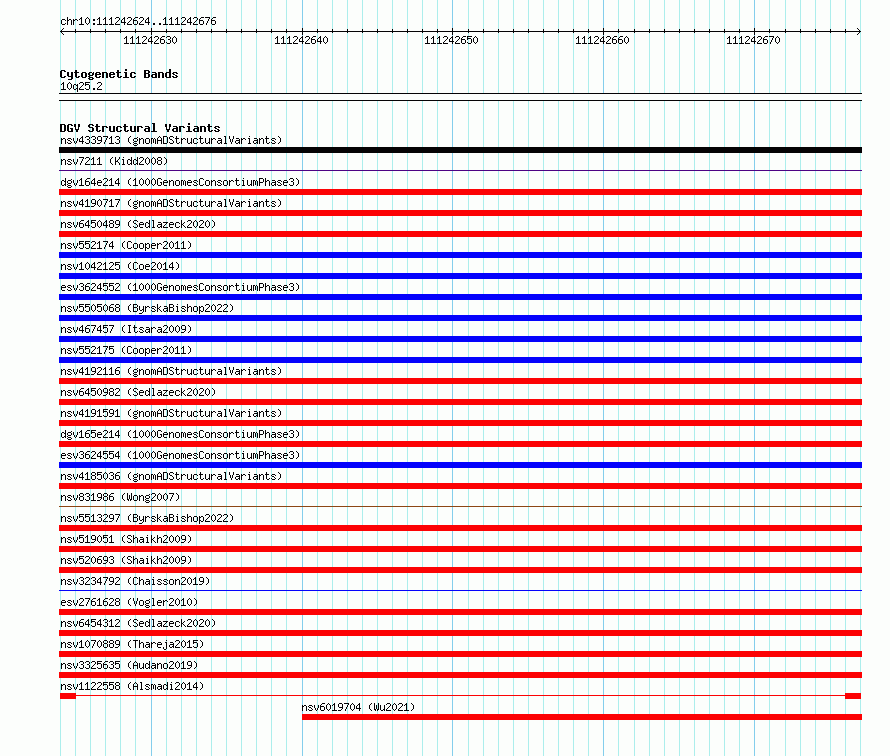This screenshot has height=756, width=890.
Task: Open nsv3234792 (Chaisson2019) label
Action: click(135, 581)
